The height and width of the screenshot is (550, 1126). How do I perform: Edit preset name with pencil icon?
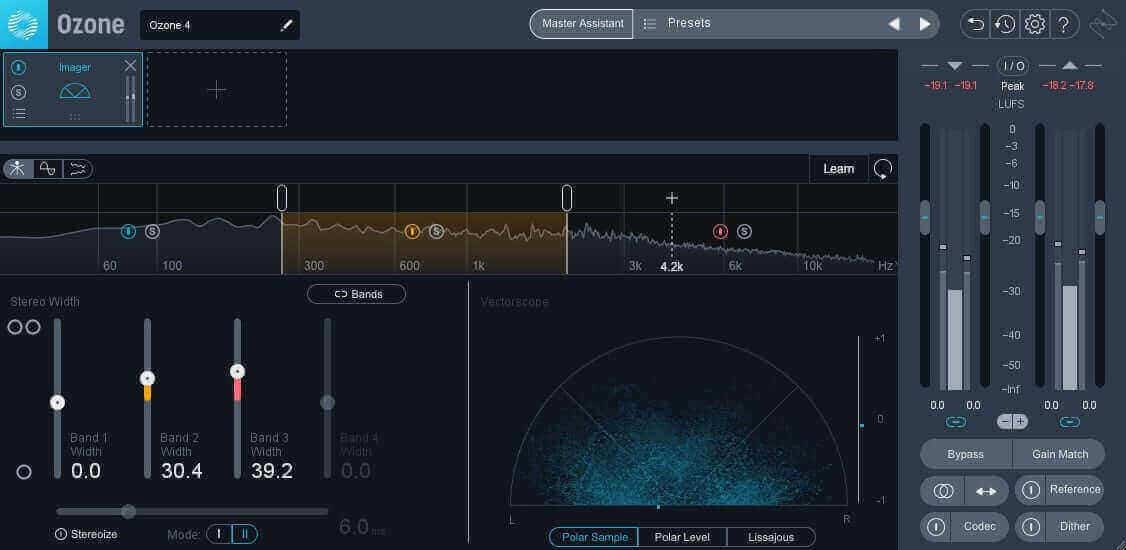tap(286, 26)
